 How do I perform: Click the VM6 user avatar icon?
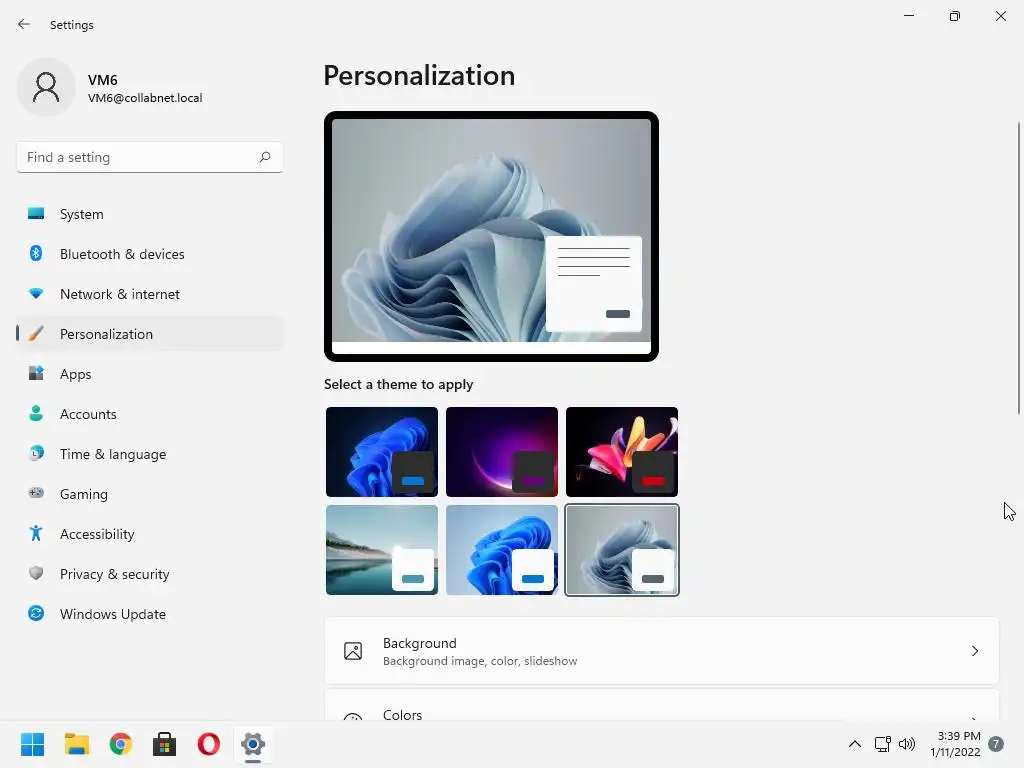46,87
